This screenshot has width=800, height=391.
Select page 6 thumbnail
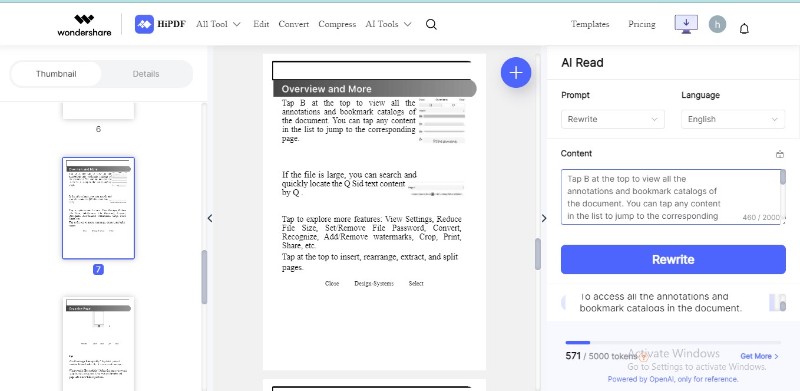tap(98, 110)
